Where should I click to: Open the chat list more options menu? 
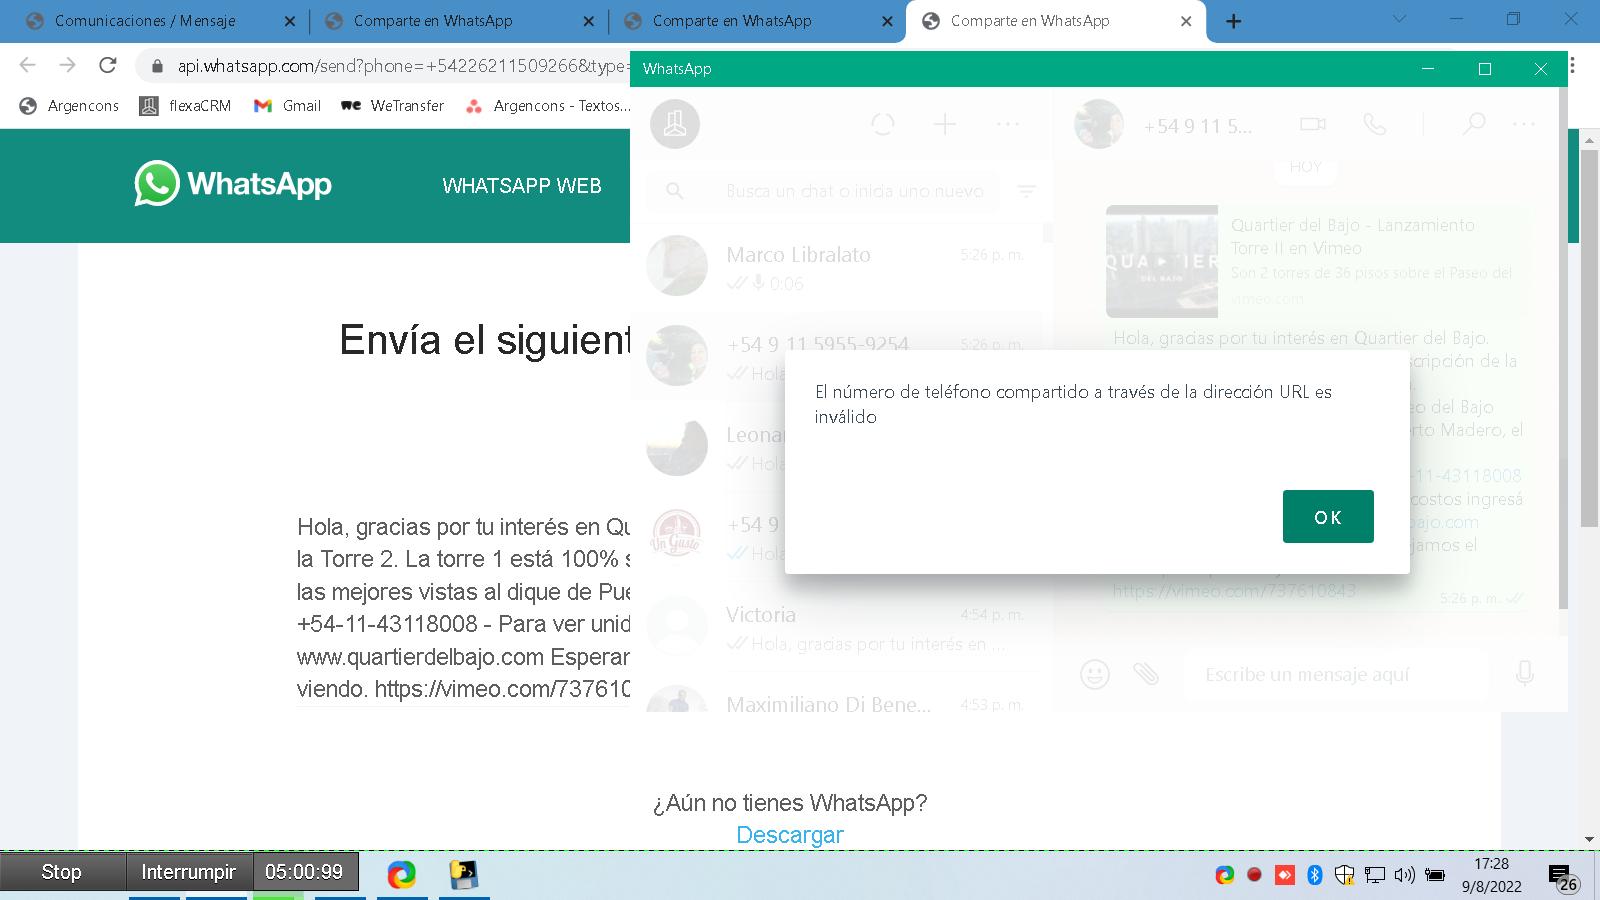[1008, 124]
